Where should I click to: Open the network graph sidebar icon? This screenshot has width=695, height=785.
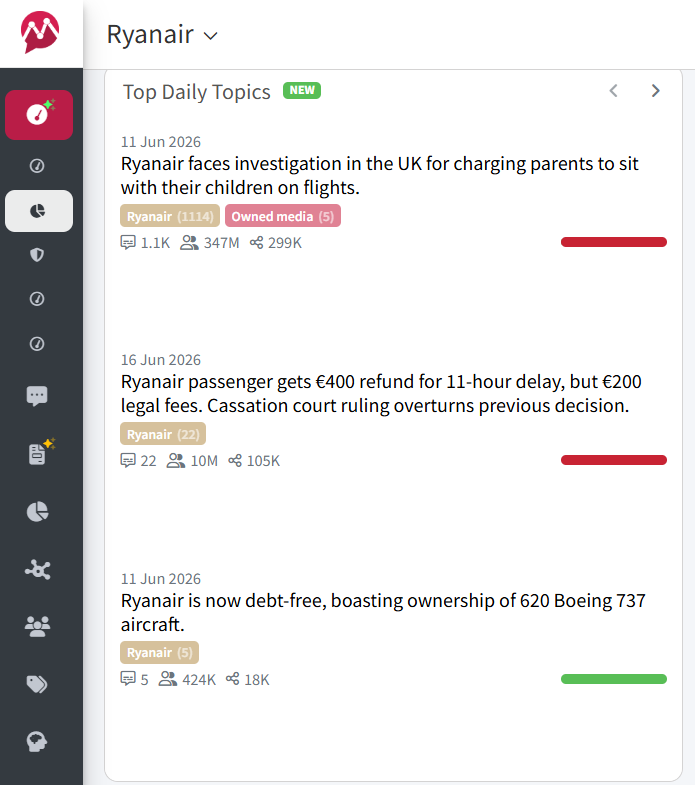pyautogui.click(x=38, y=570)
